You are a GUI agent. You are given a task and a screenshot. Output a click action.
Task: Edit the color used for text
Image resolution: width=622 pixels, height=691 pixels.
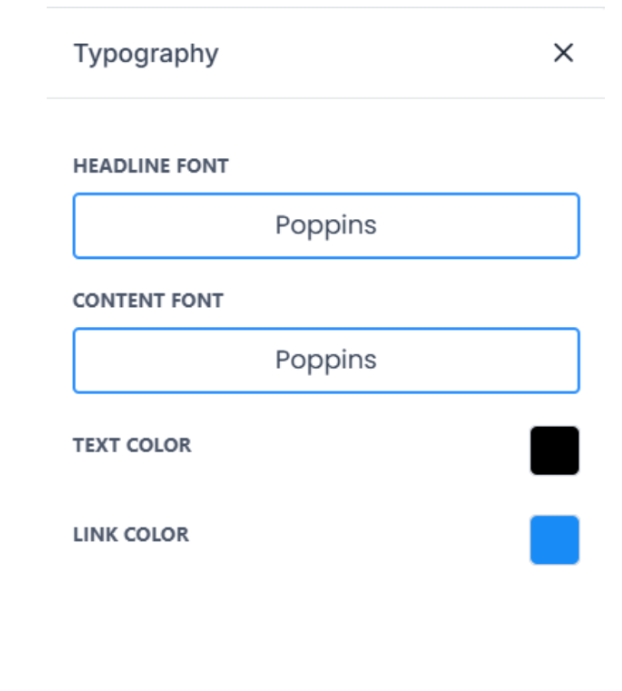coord(554,450)
